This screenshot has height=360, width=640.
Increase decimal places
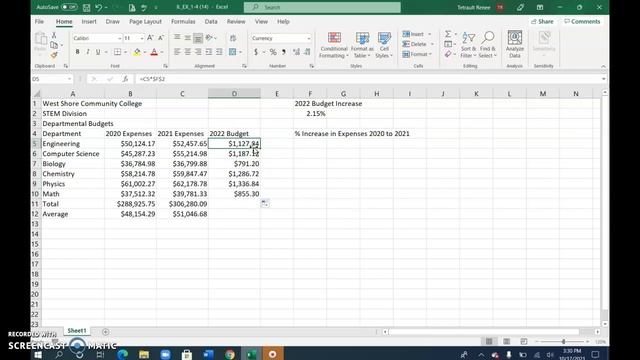[x=296, y=52]
